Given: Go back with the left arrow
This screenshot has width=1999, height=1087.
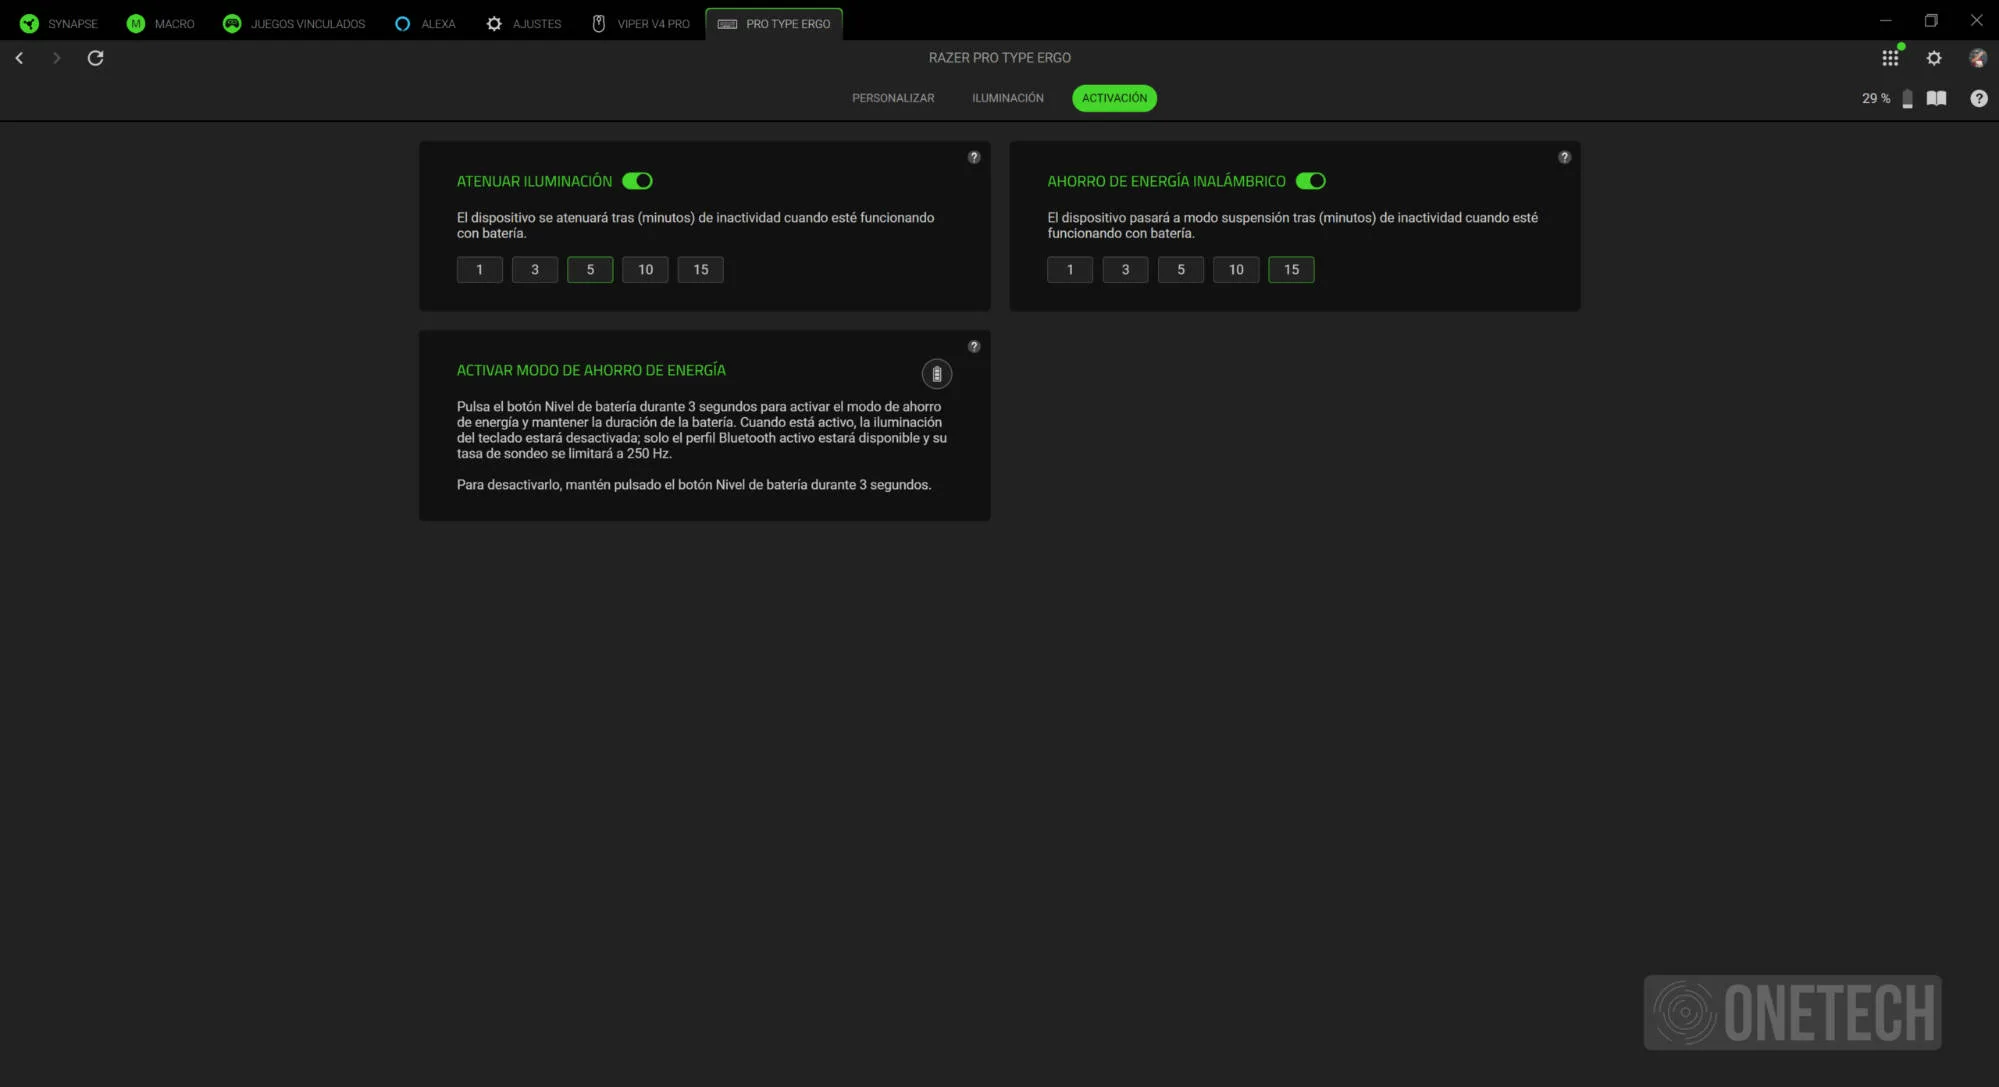Looking at the screenshot, I should tap(19, 58).
